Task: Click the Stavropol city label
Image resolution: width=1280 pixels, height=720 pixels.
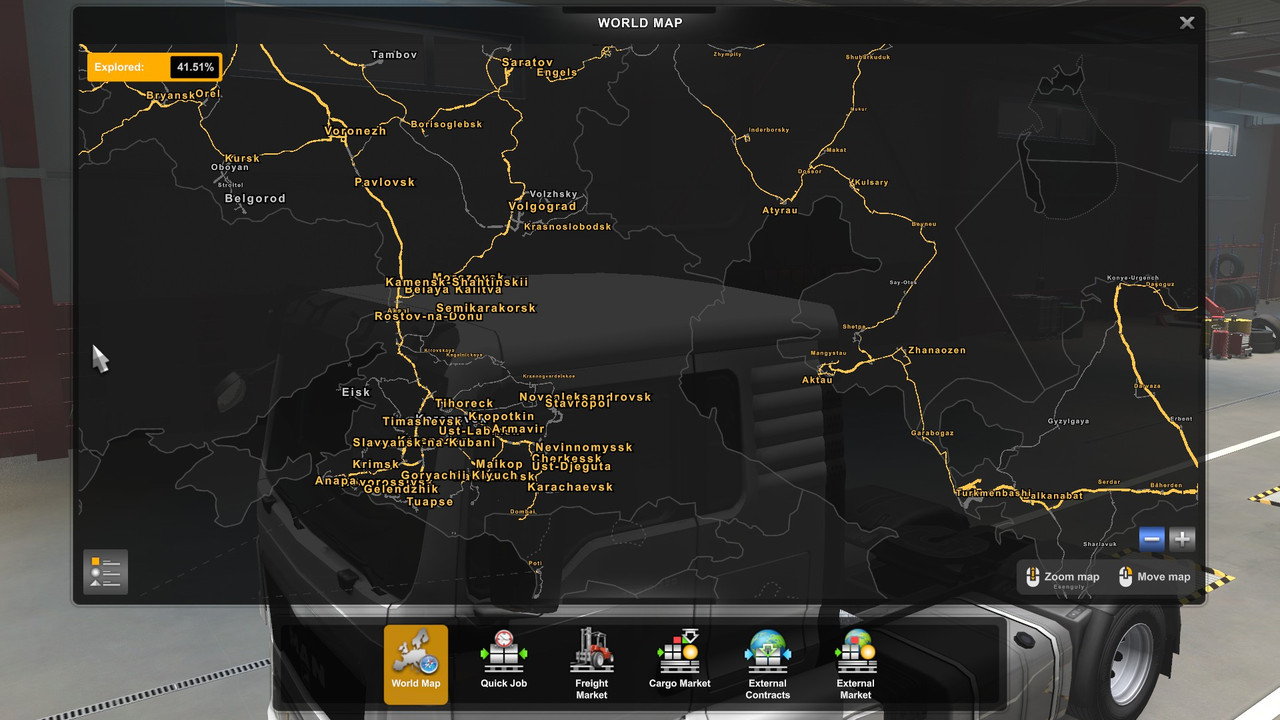Action: coord(578,404)
